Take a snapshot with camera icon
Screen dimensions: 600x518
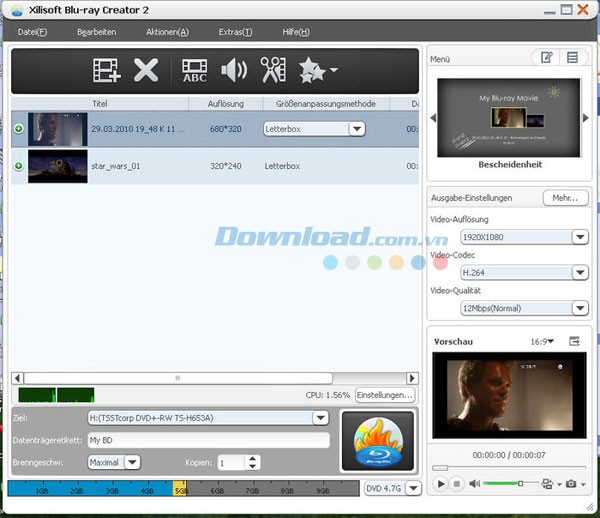[571, 484]
